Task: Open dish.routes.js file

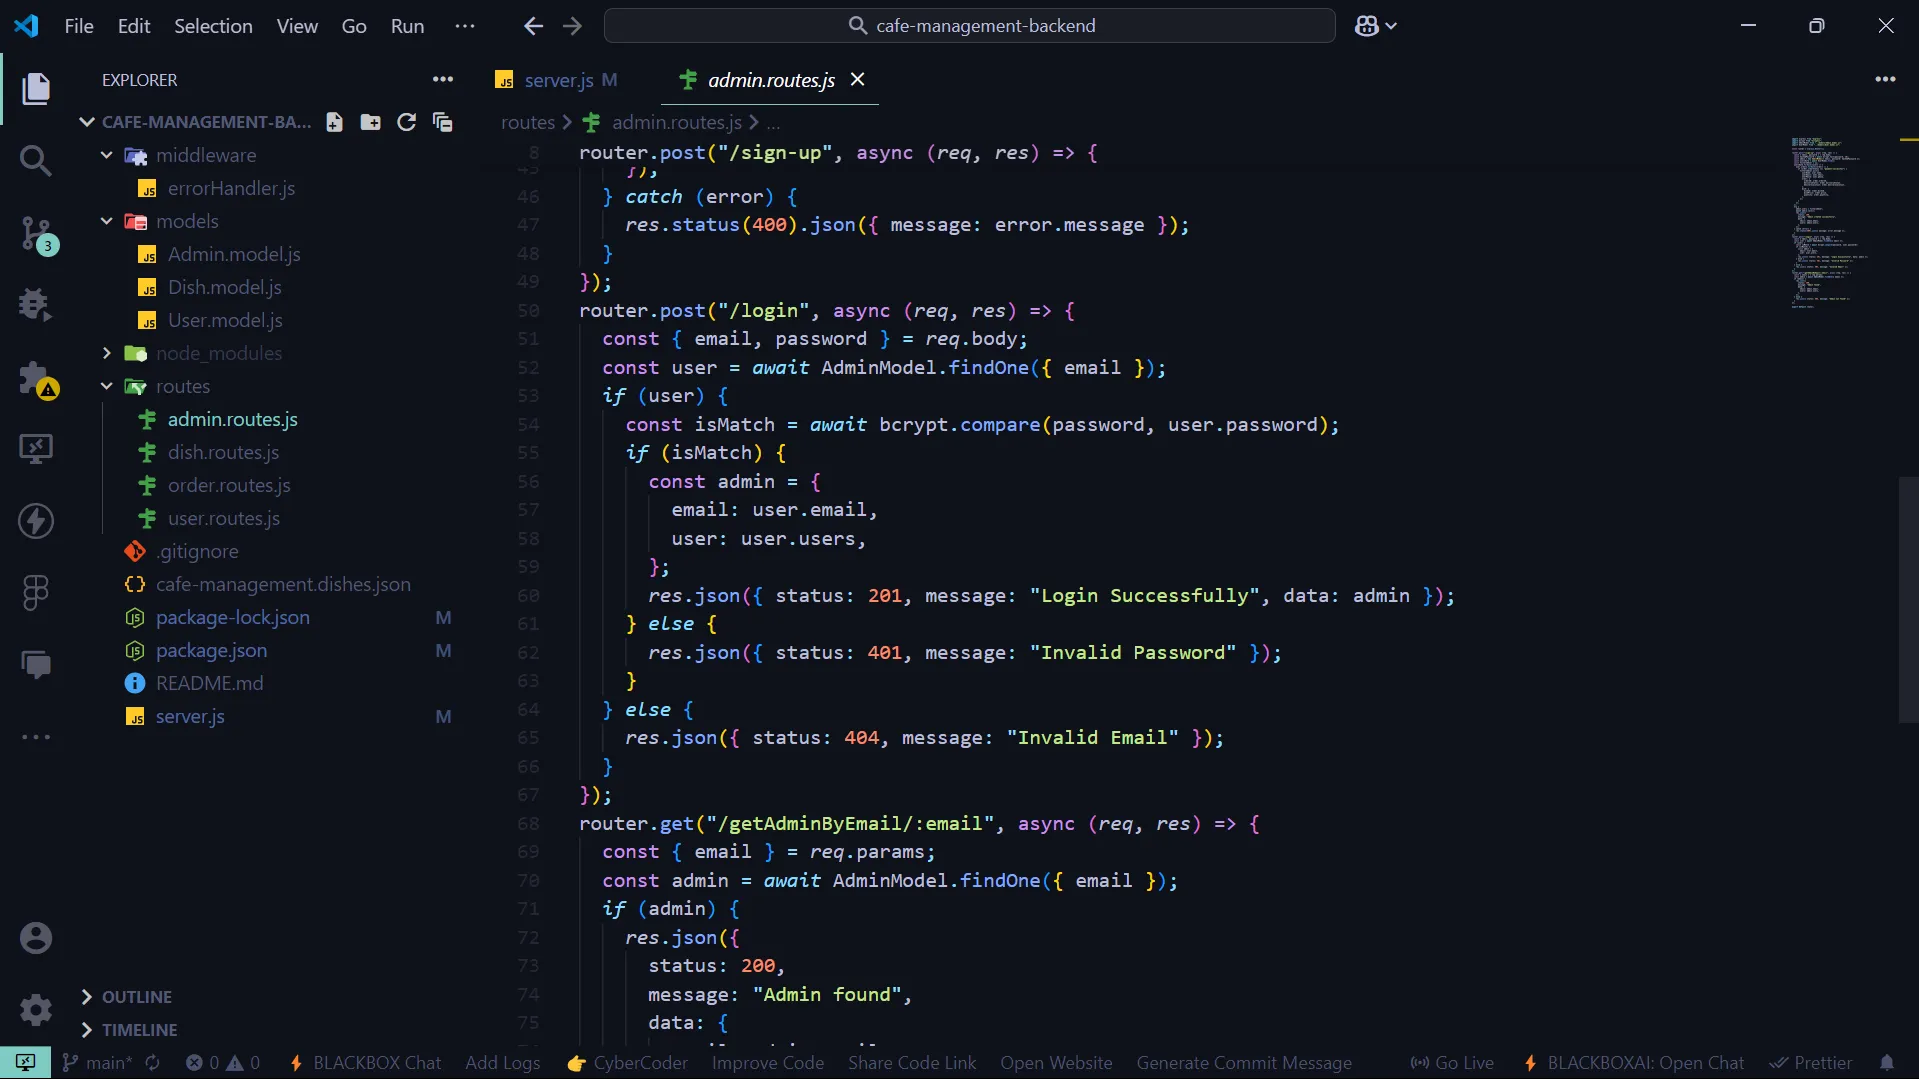Action: (223, 452)
